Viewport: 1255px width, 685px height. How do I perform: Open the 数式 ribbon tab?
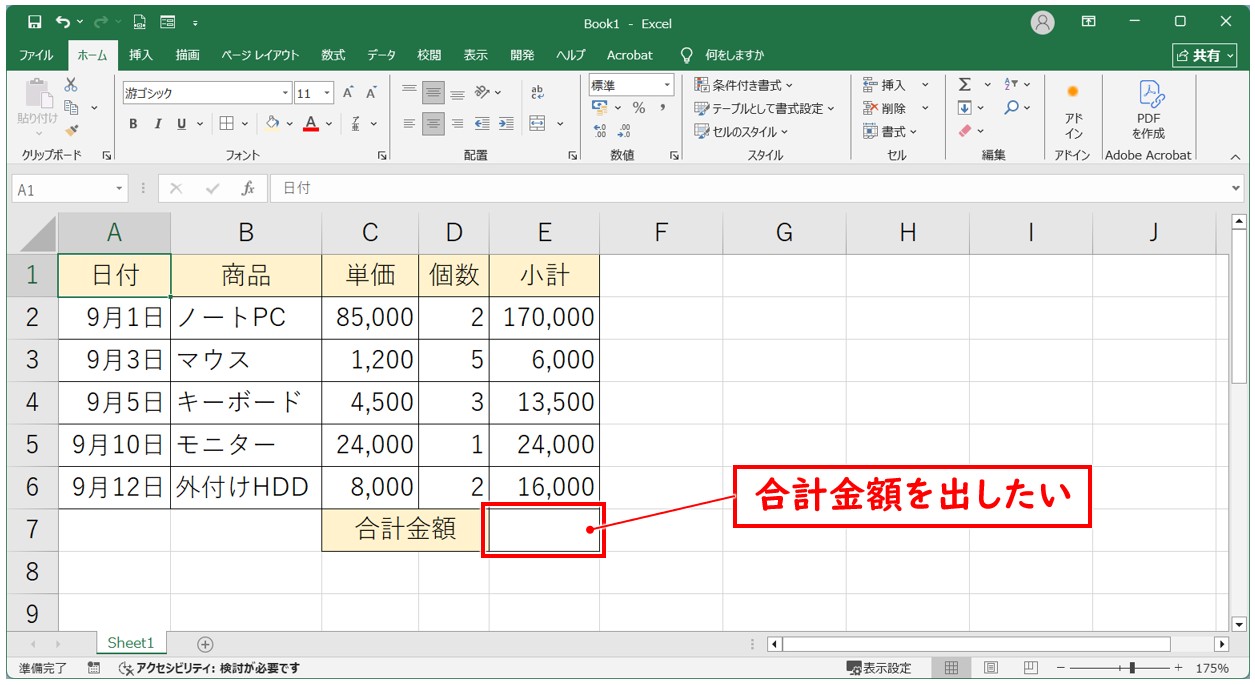click(333, 55)
